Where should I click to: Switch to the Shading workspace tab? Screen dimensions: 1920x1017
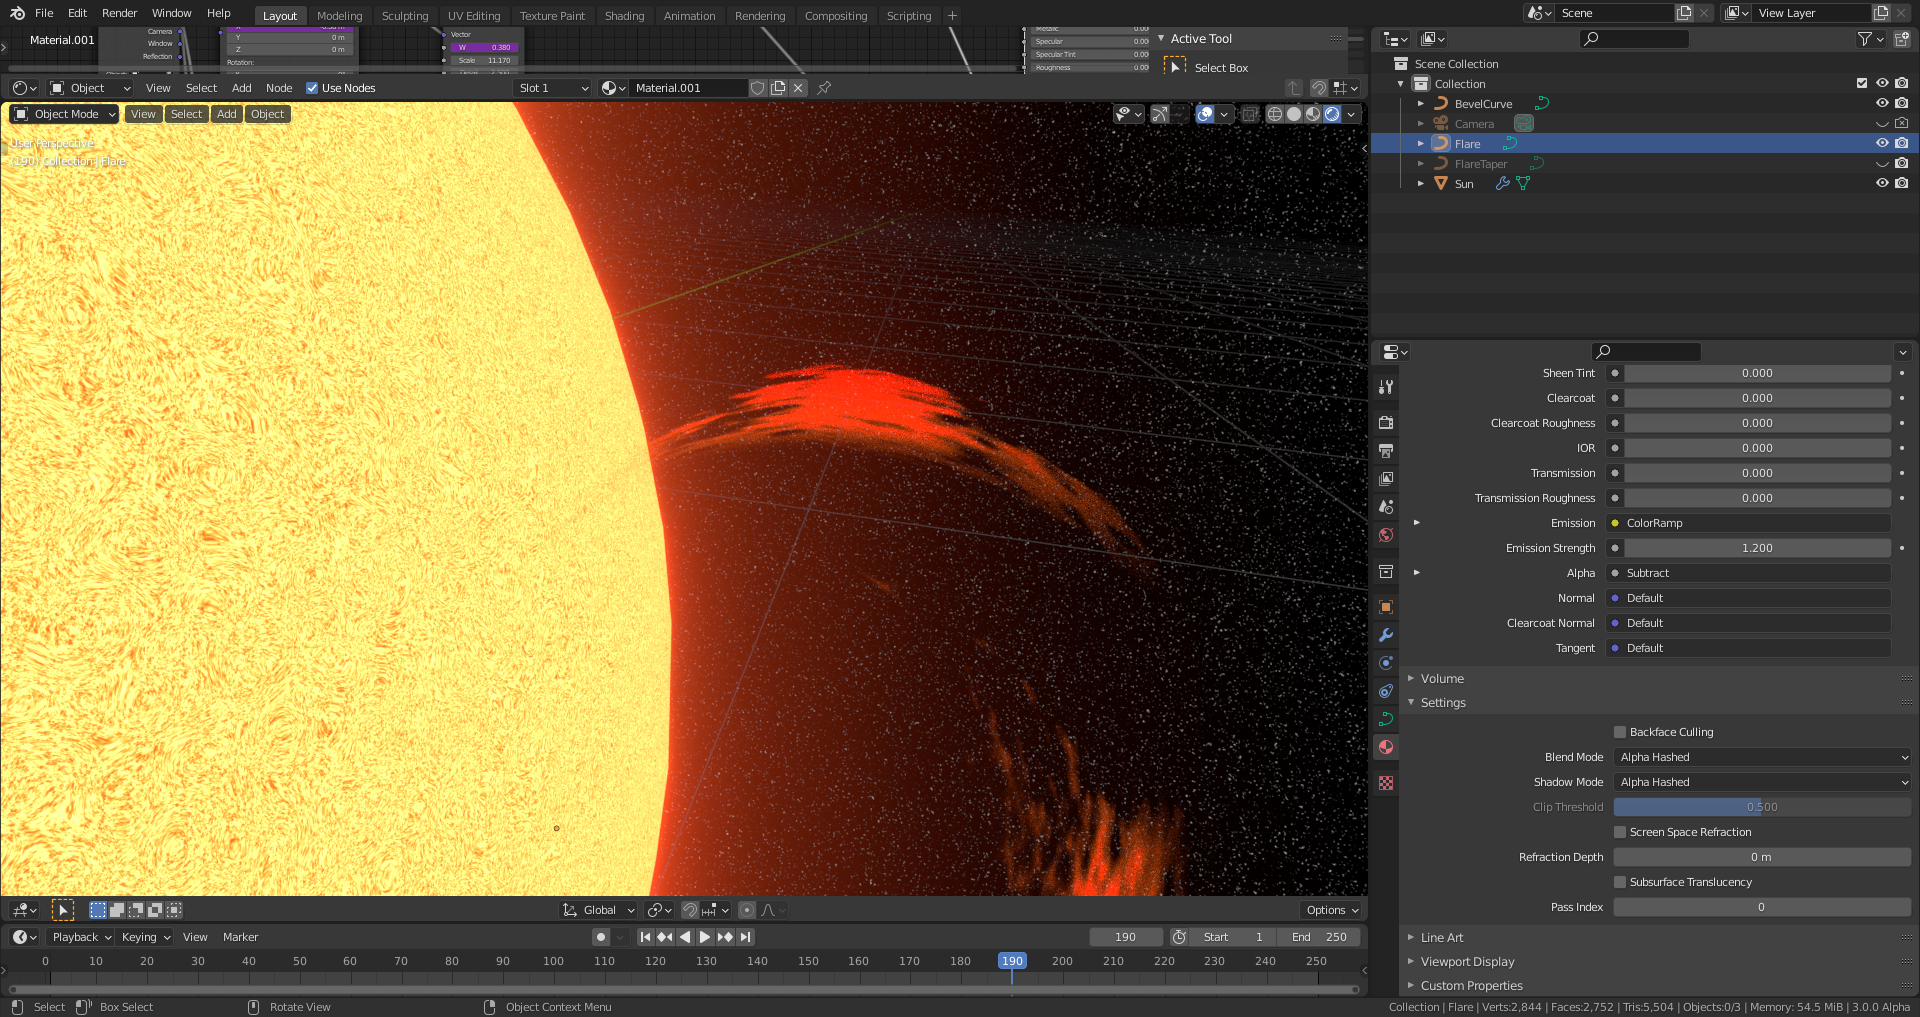point(624,16)
